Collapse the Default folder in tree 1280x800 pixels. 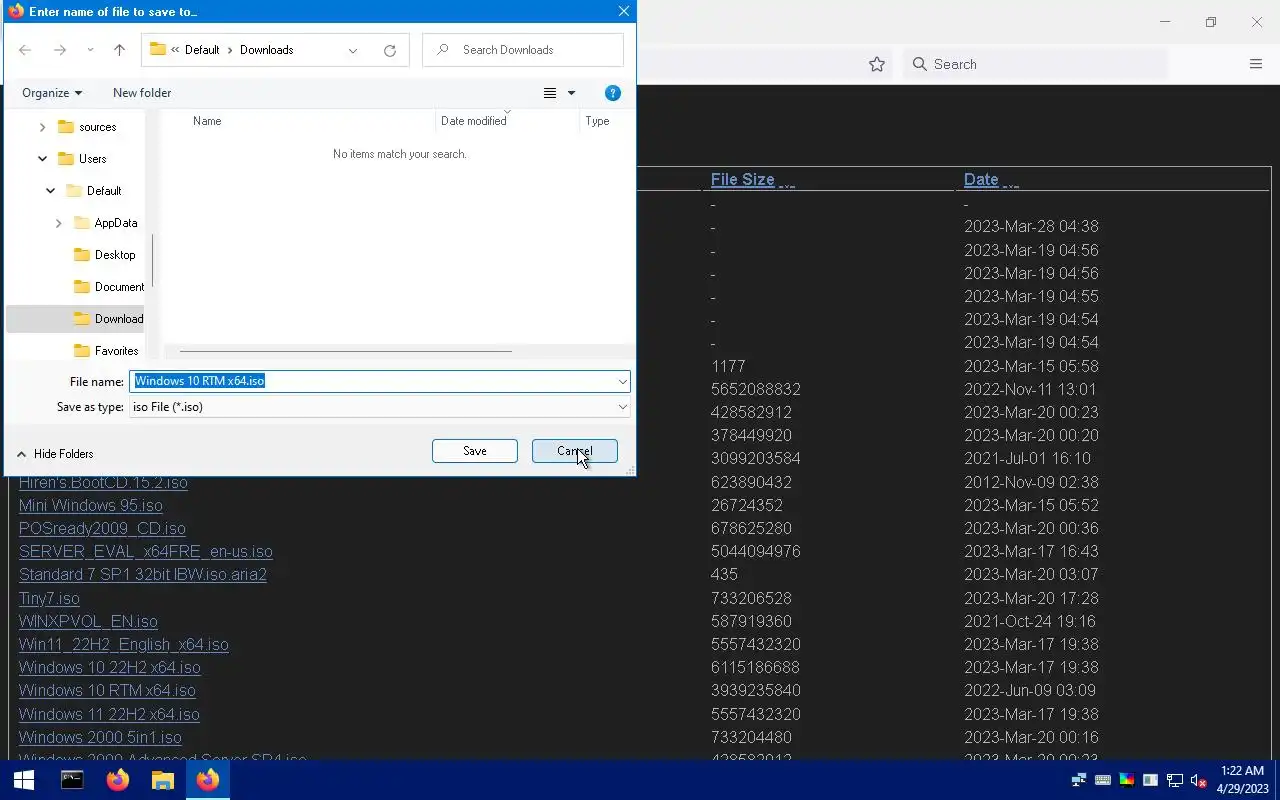(51, 191)
